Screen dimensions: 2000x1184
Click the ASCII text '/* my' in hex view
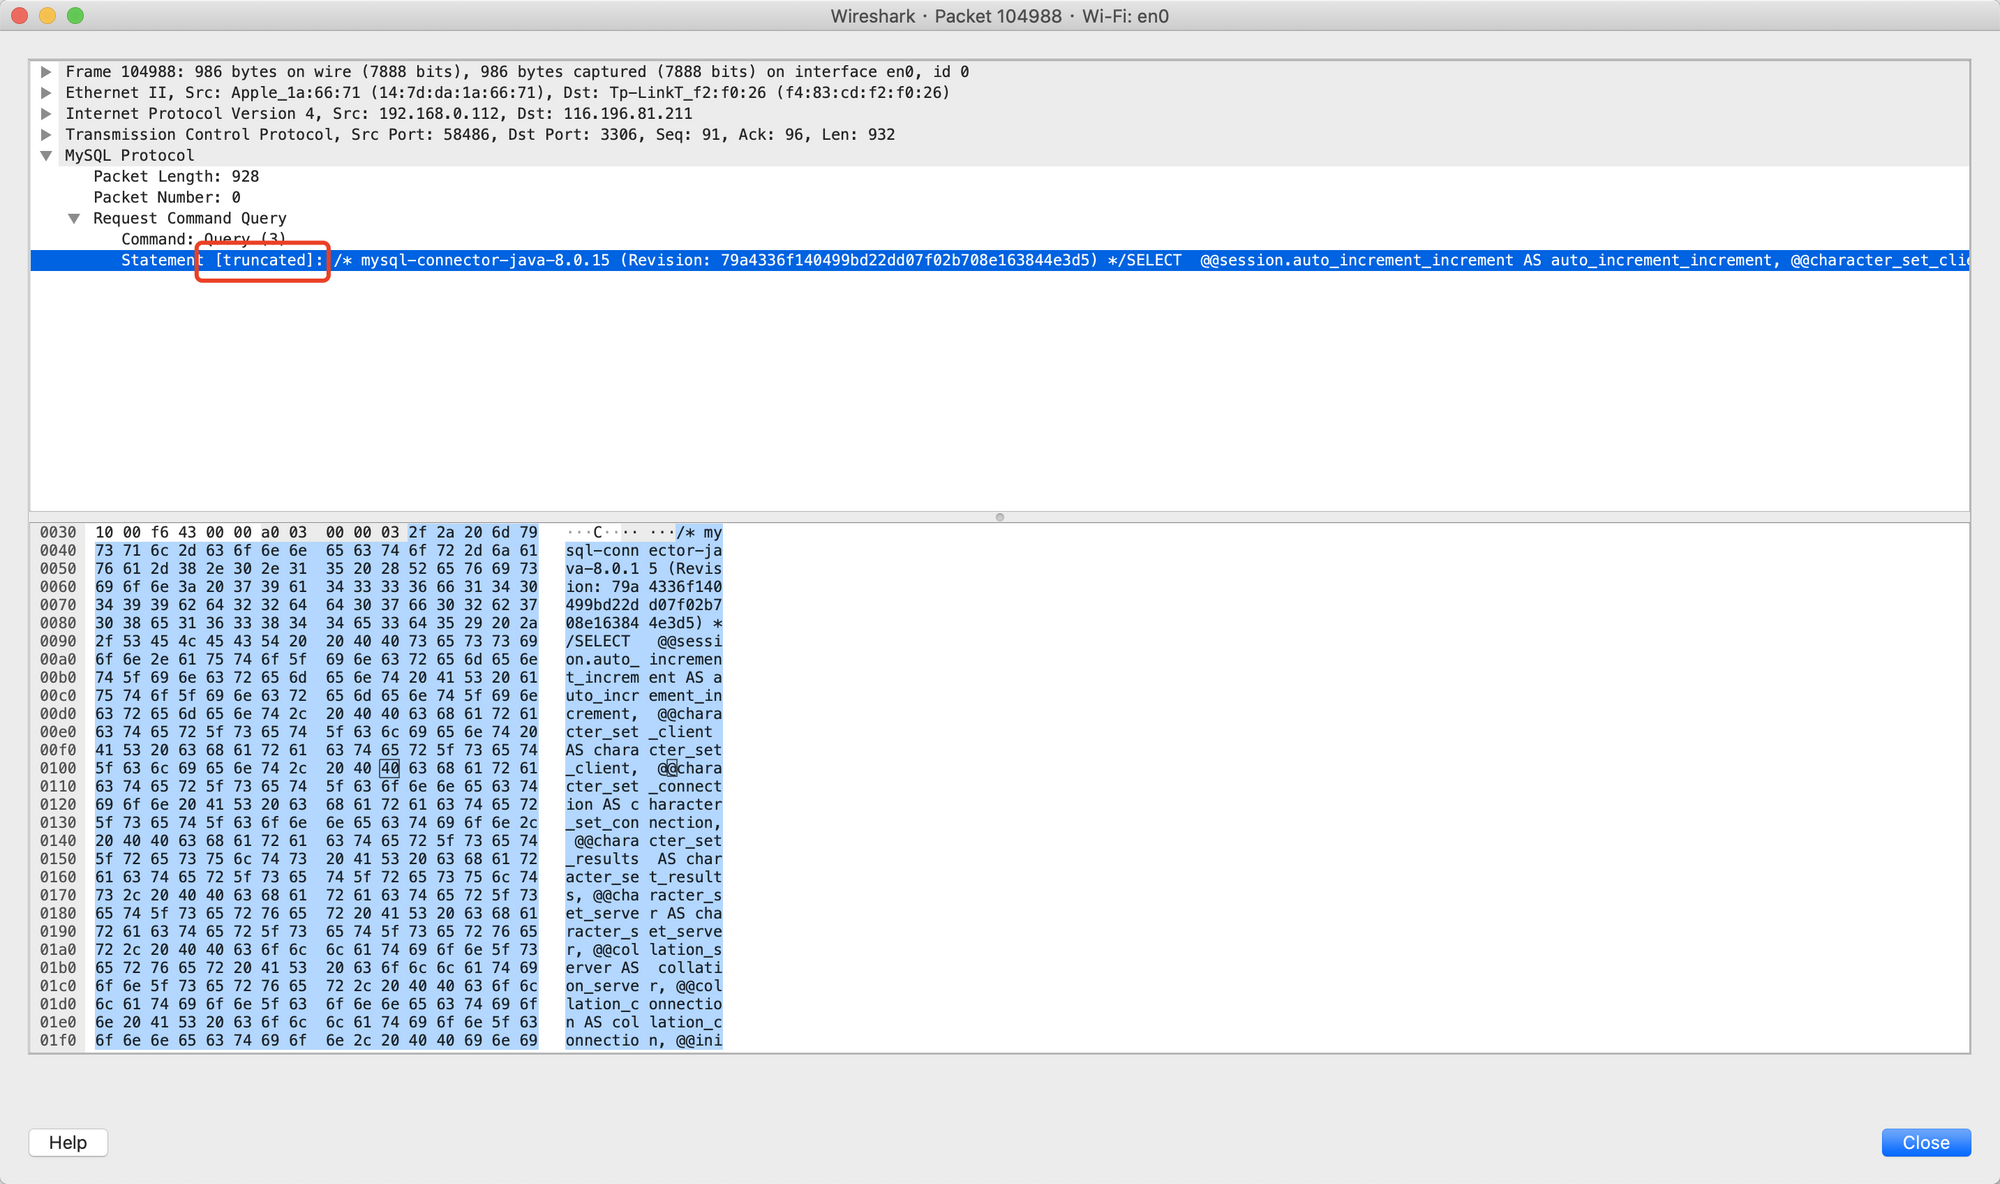click(x=699, y=532)
